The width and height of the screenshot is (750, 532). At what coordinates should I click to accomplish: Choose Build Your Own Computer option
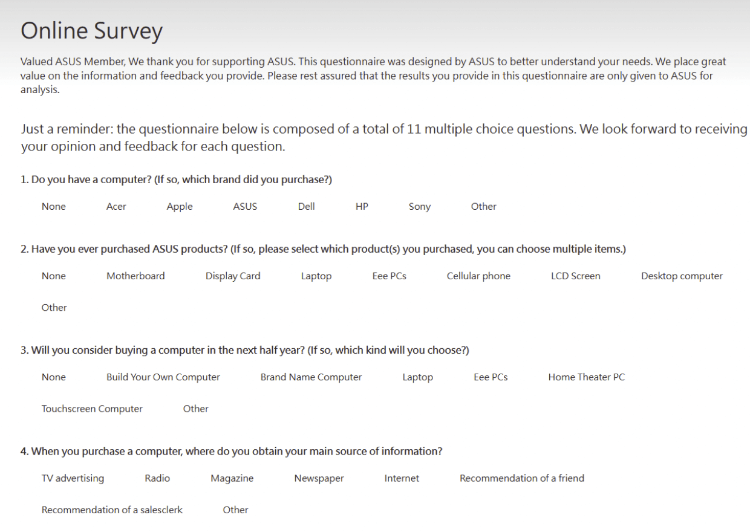tap(163, 377)
